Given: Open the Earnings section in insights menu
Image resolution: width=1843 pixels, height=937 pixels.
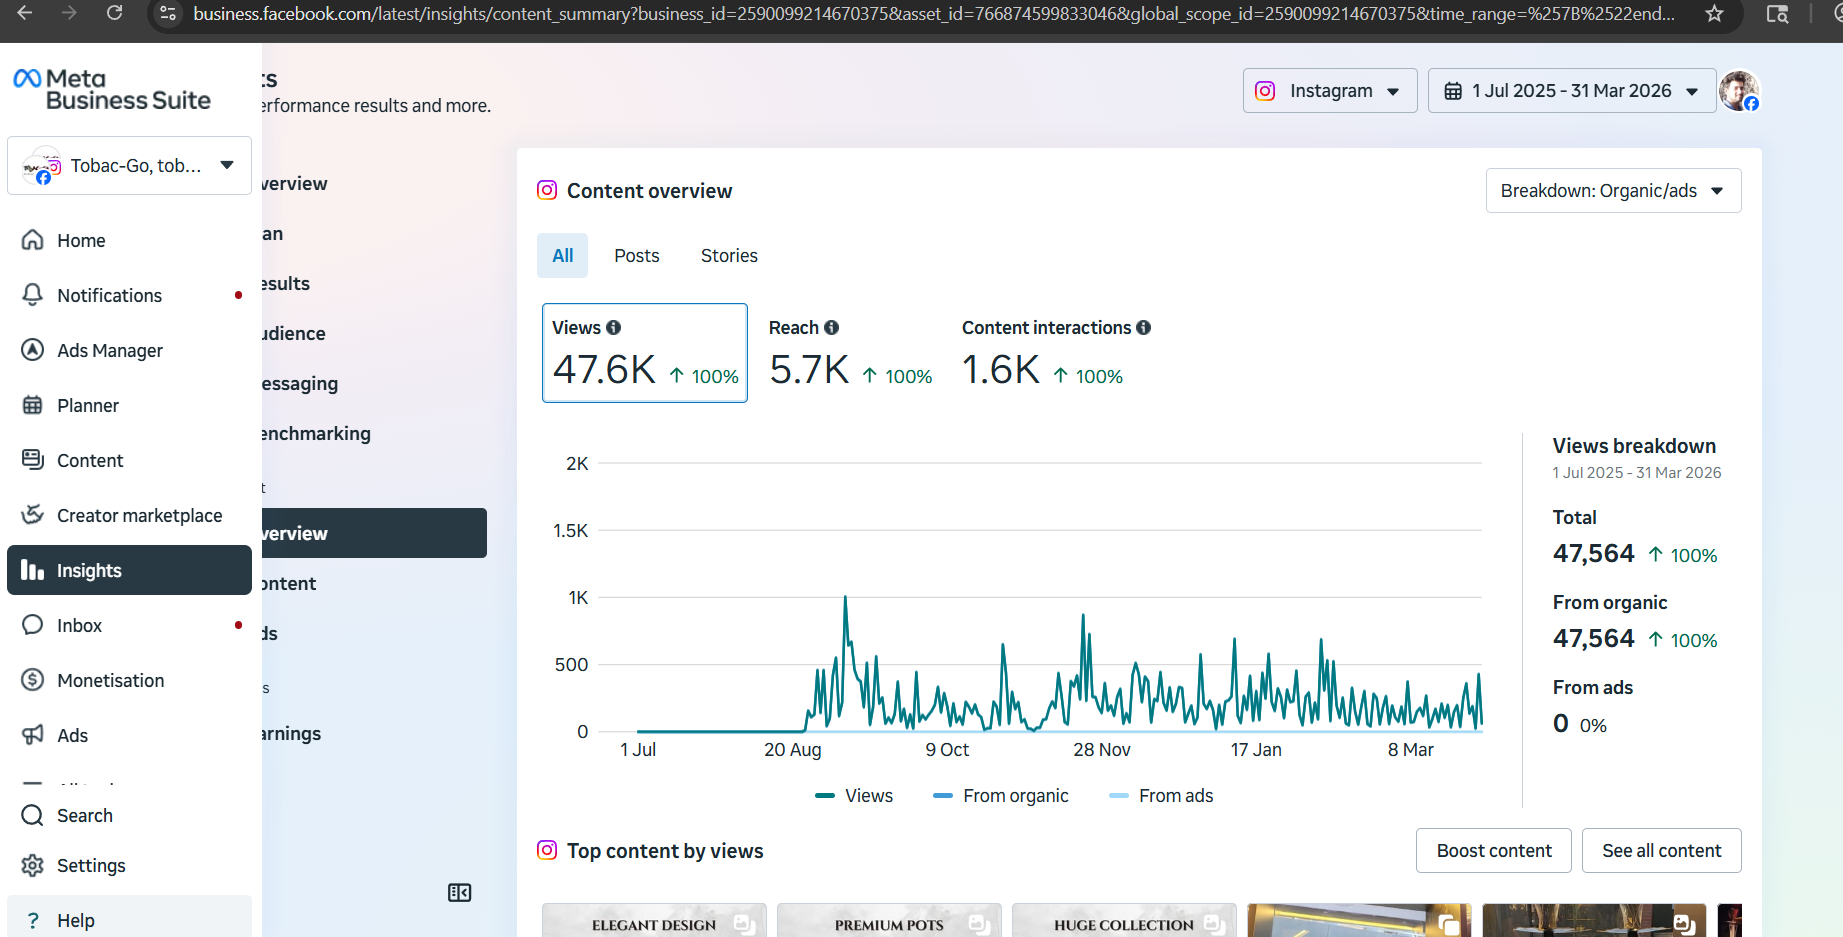Looking at the screenshot, I should point(292,734).
